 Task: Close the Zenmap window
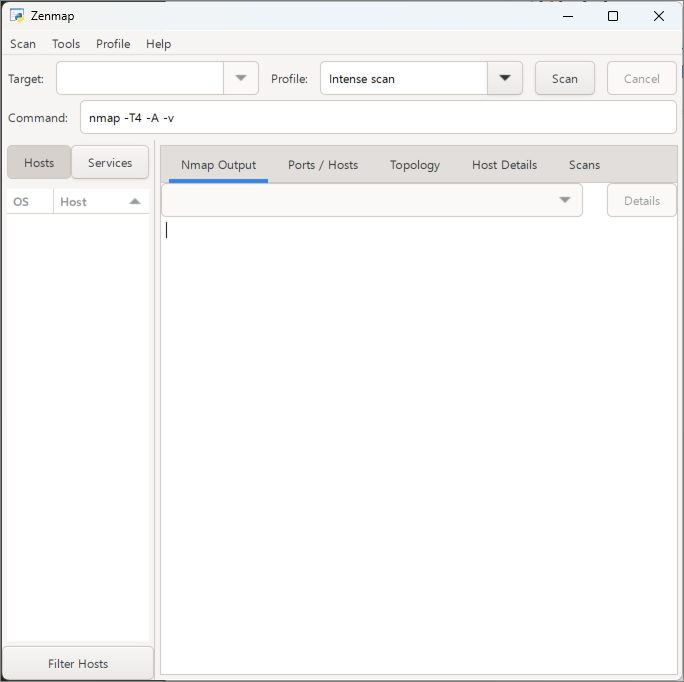point(659,16)
